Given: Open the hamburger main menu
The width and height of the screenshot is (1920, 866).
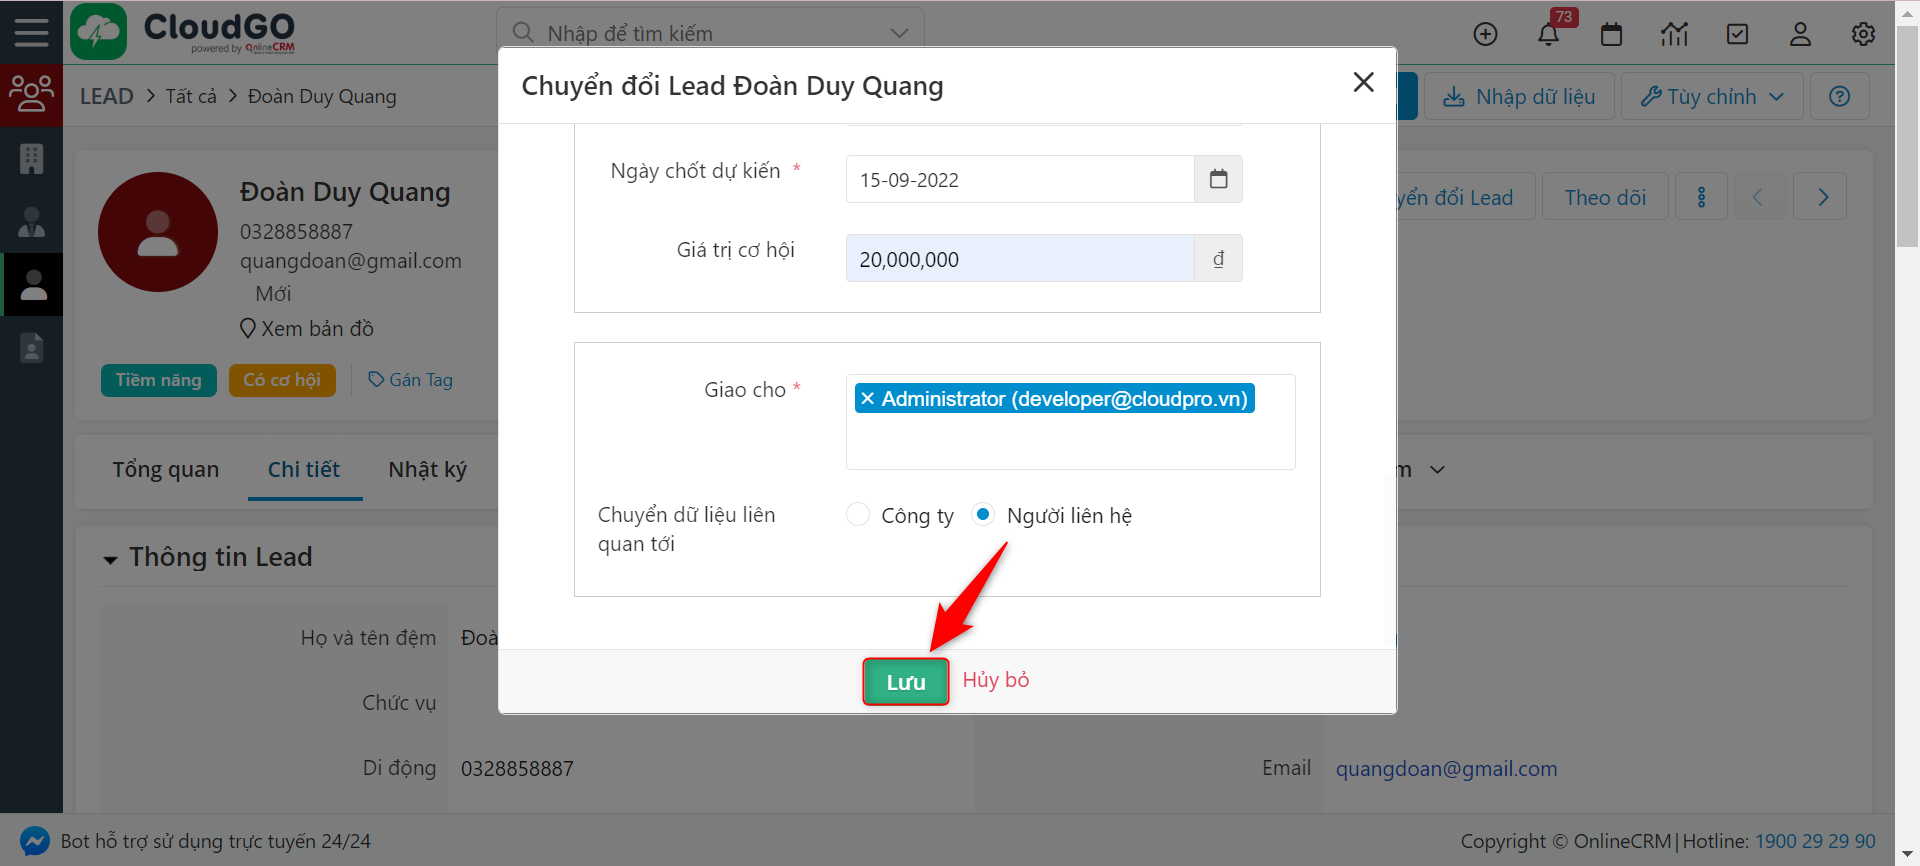Looking at the screenshot, I should 31,33.
